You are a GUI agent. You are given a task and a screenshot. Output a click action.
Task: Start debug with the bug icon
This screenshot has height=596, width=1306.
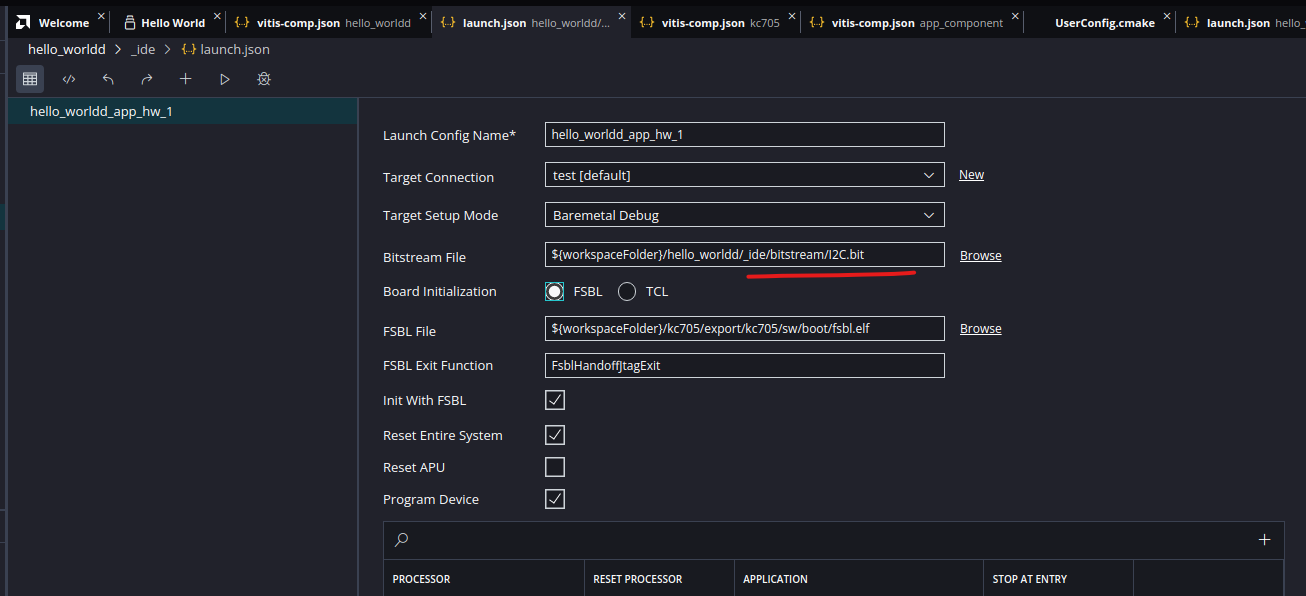(264, 79)
